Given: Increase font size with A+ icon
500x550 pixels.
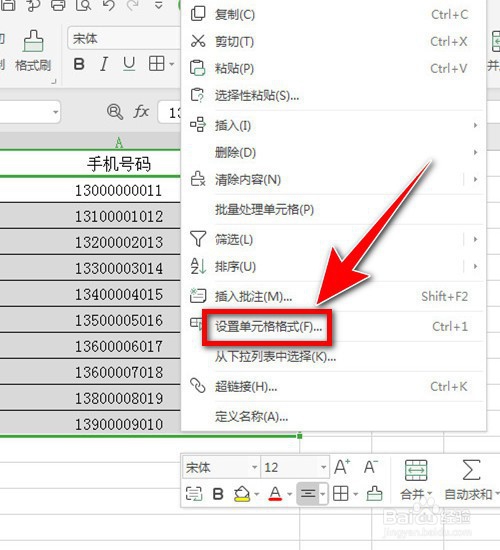Looking at the screenshot, I should pos(342,467).
